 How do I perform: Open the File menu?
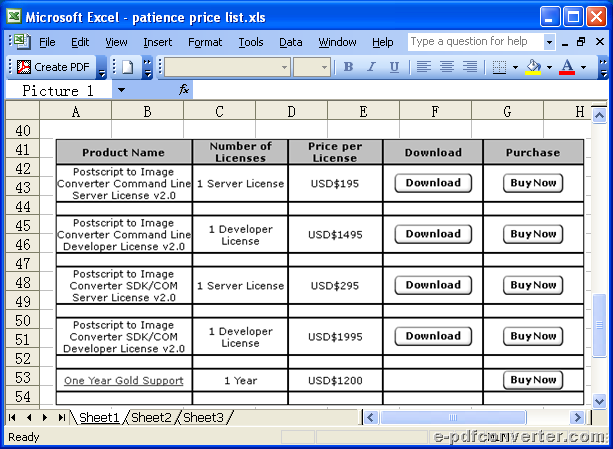tap(47, 42)
